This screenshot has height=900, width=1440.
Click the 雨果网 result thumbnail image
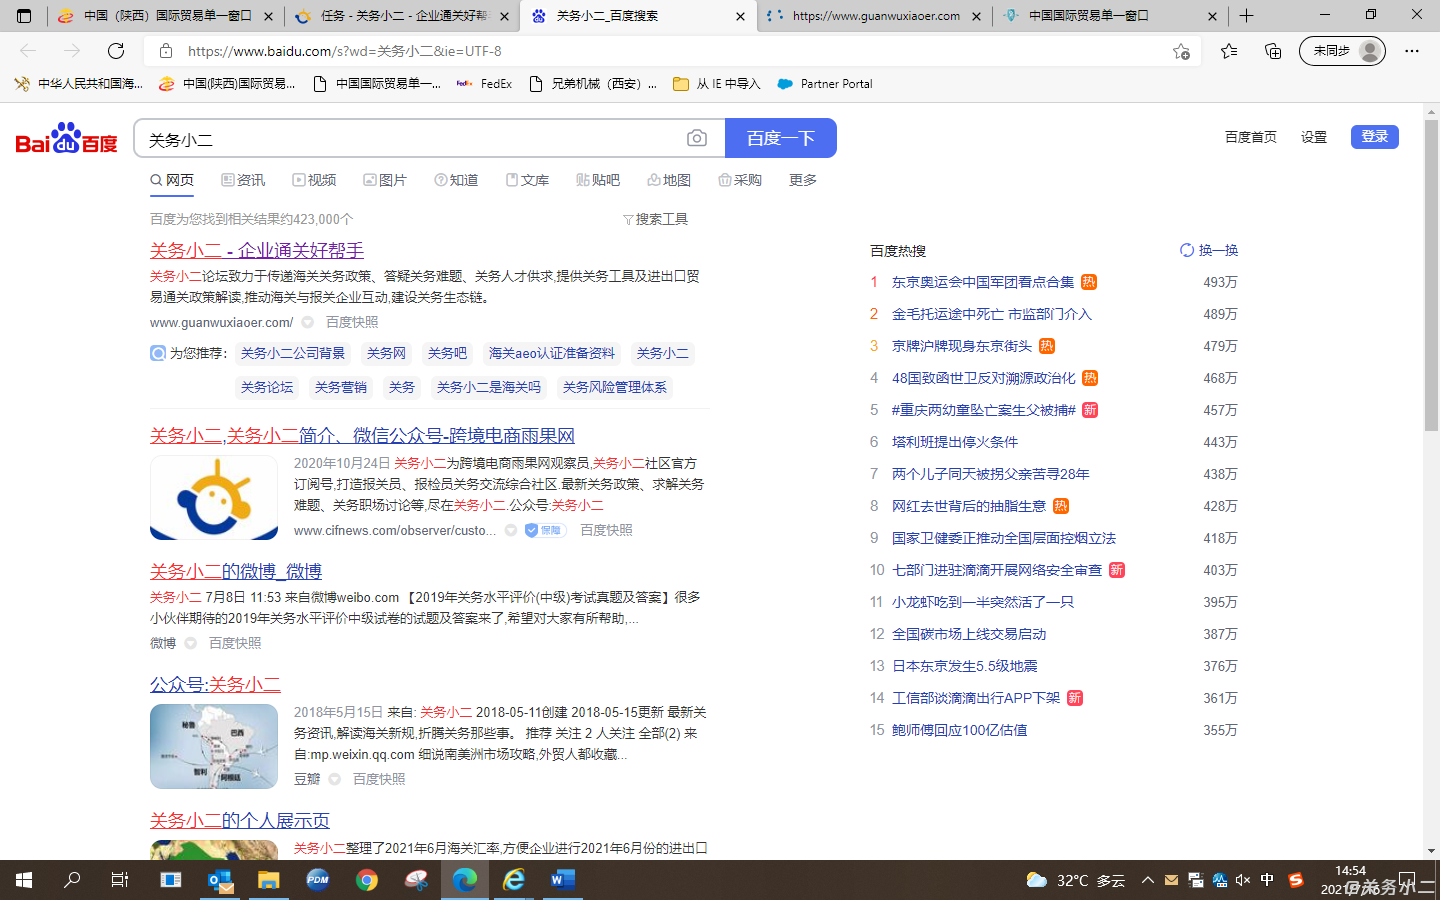click(x=214, y=498)
